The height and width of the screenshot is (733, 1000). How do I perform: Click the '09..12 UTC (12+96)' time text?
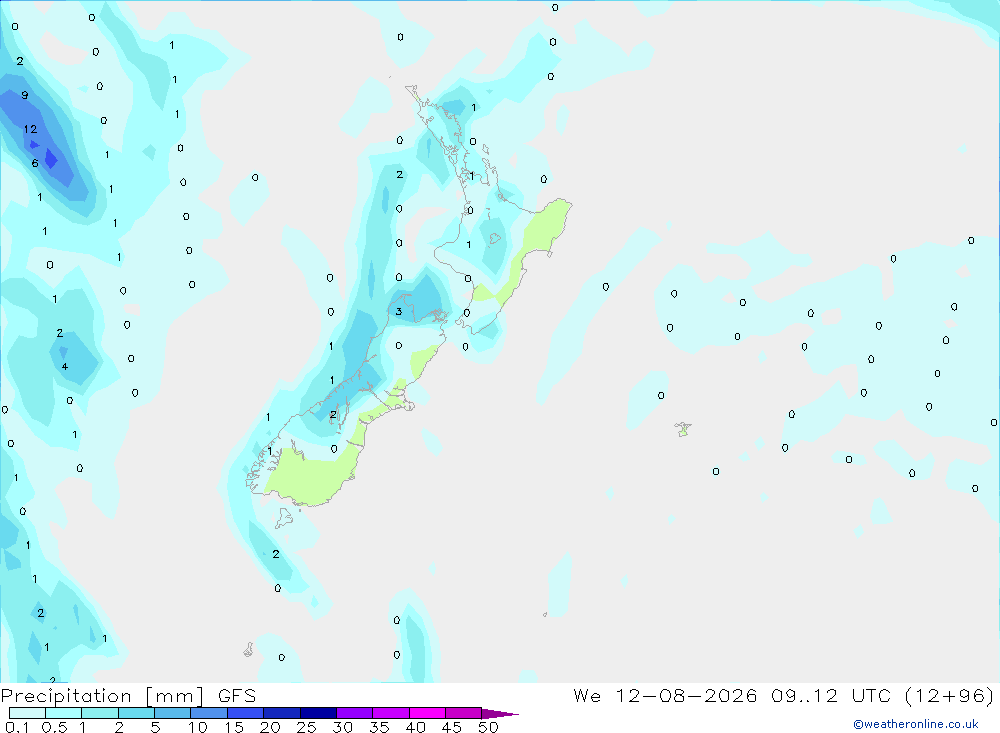tap(883, 695)
